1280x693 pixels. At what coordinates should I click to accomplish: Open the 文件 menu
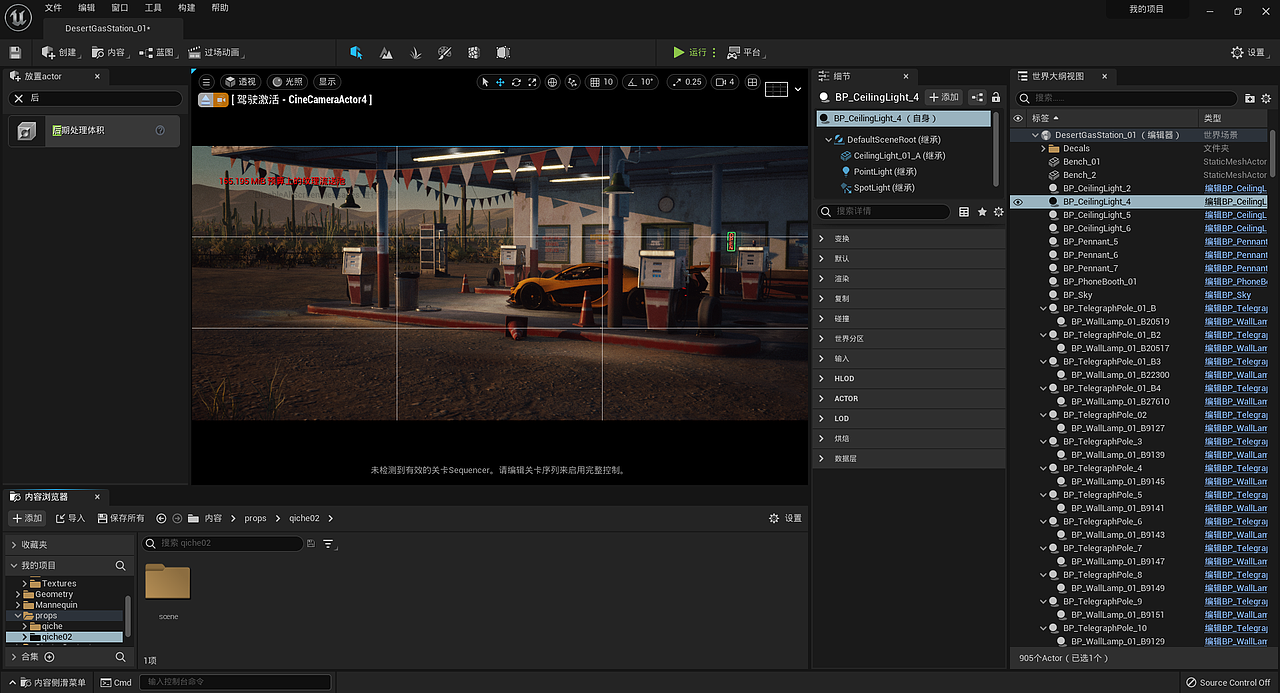coord(53,8)
